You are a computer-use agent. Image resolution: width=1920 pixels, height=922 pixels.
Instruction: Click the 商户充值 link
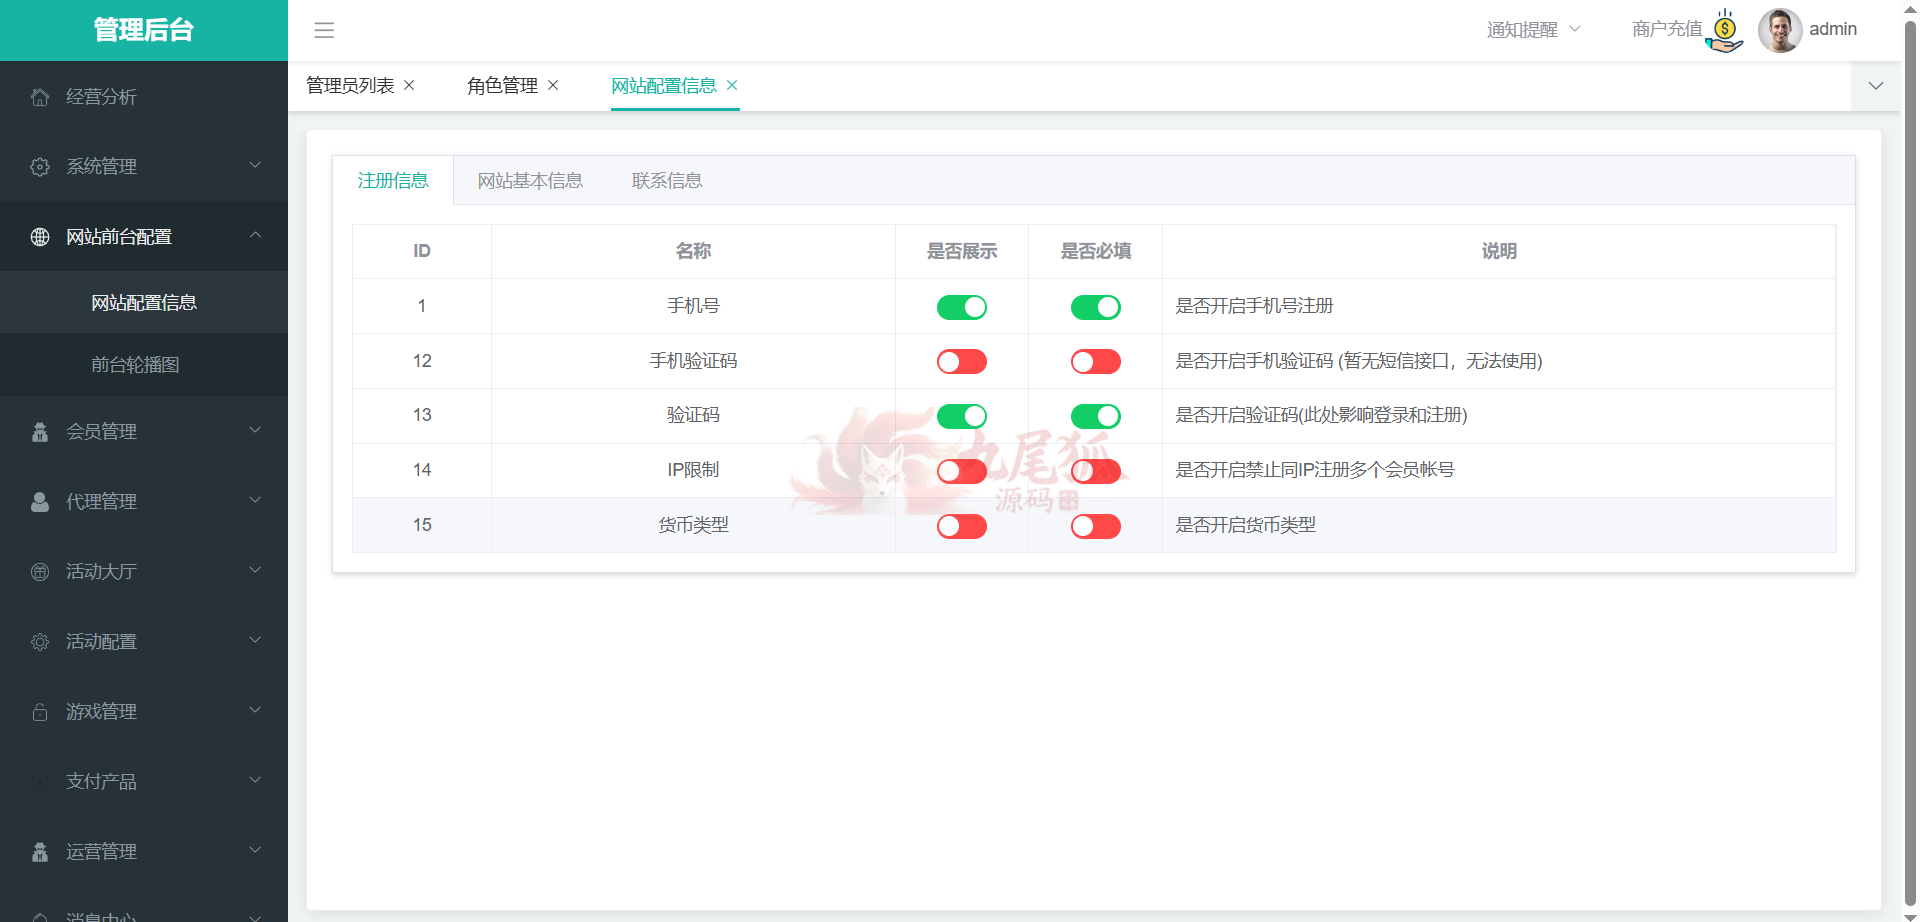click(1666, 30)
